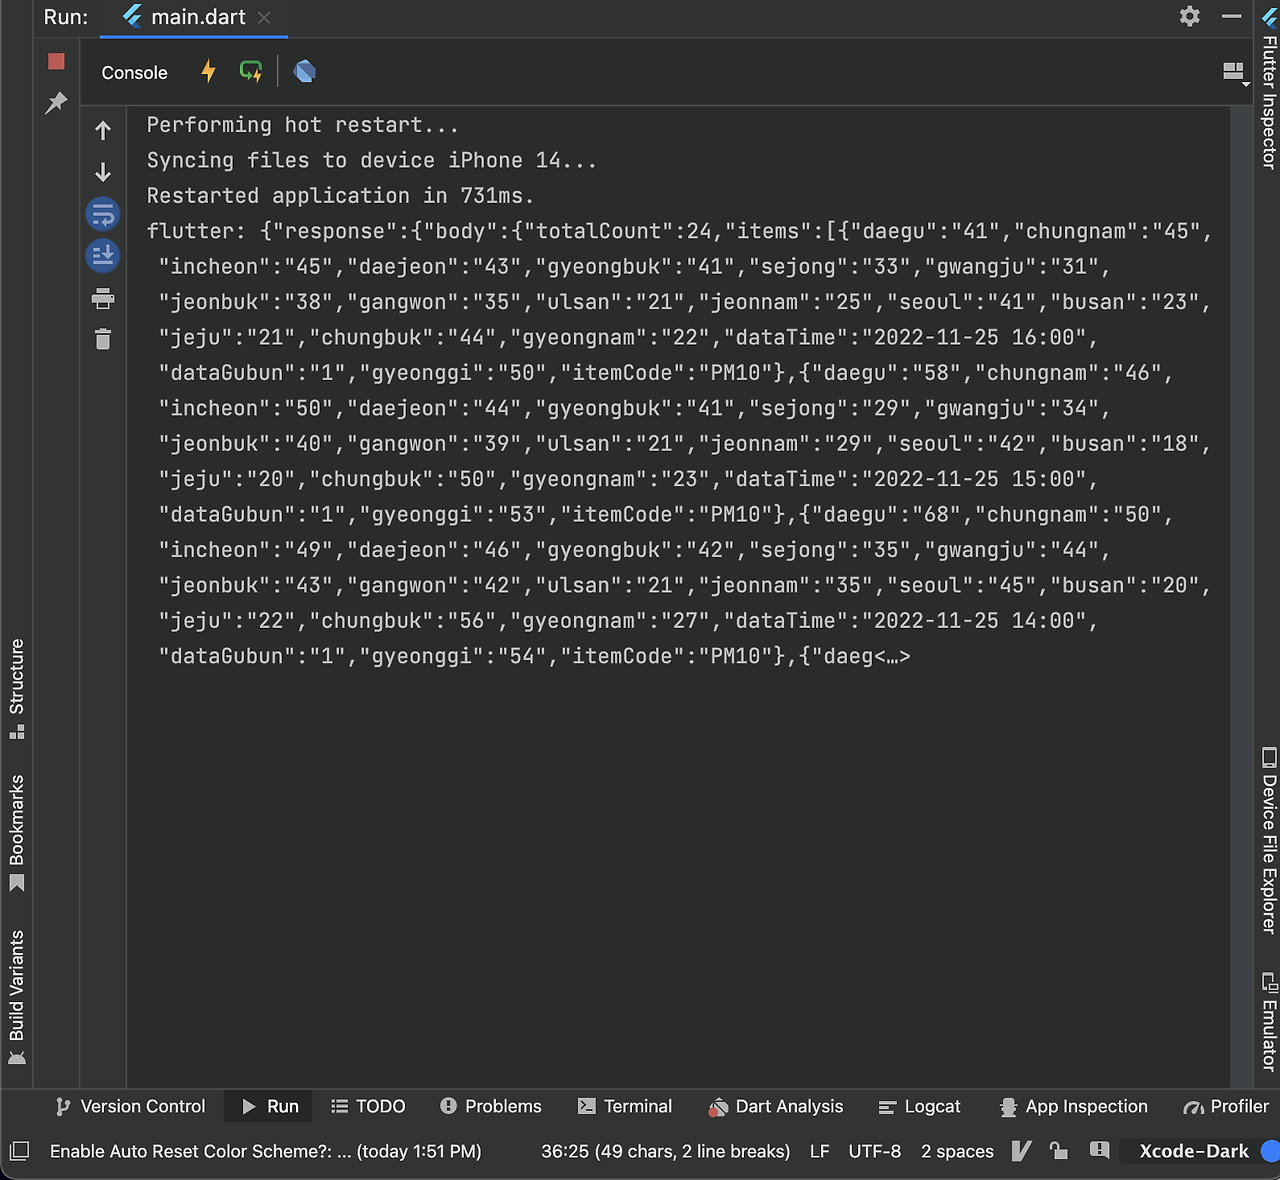Trigger Flutter hot restart green icon
Viewport: 1280px width, 1180px height.
pos(251,71)
